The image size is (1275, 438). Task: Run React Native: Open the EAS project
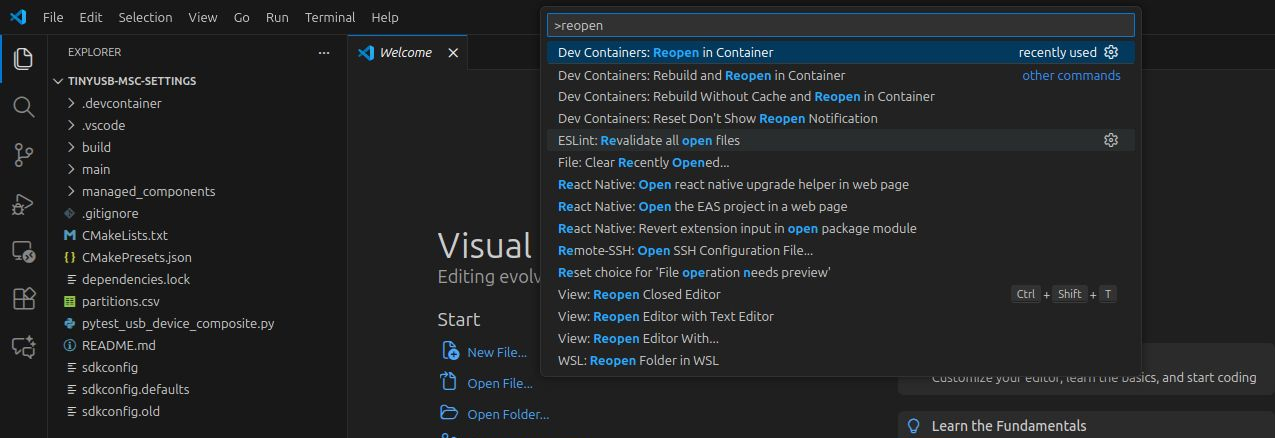(841, 206)
